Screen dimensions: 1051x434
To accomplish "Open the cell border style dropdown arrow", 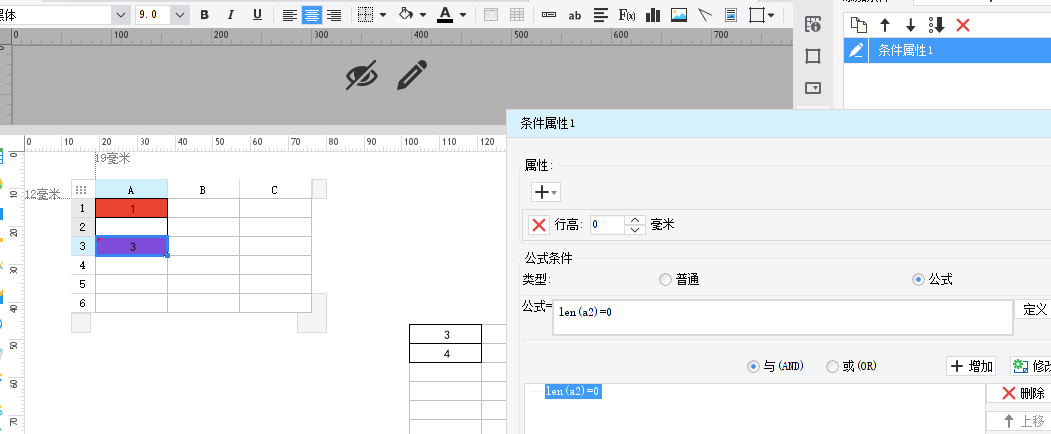I will coord(383,15).
